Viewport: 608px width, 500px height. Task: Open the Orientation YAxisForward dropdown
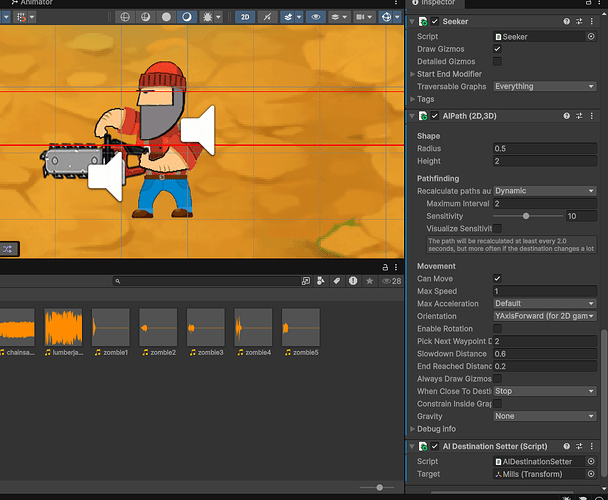pyautogui.click(x=545, y=316)
